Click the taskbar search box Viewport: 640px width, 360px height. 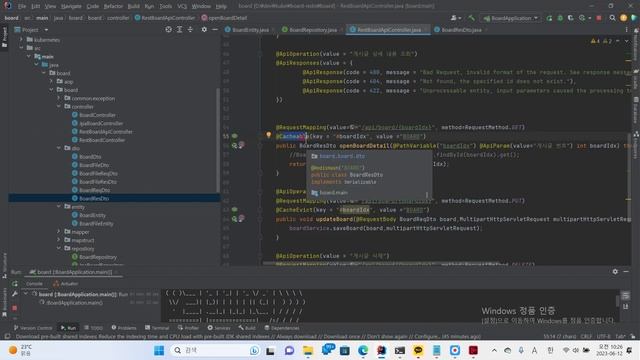216,350
